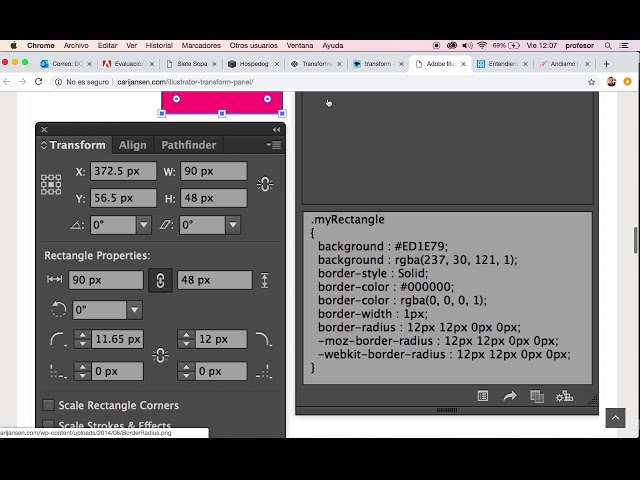Click the volume icon in menu bar
The width and height of the screenshot is (640, 480).
[467, 45]
